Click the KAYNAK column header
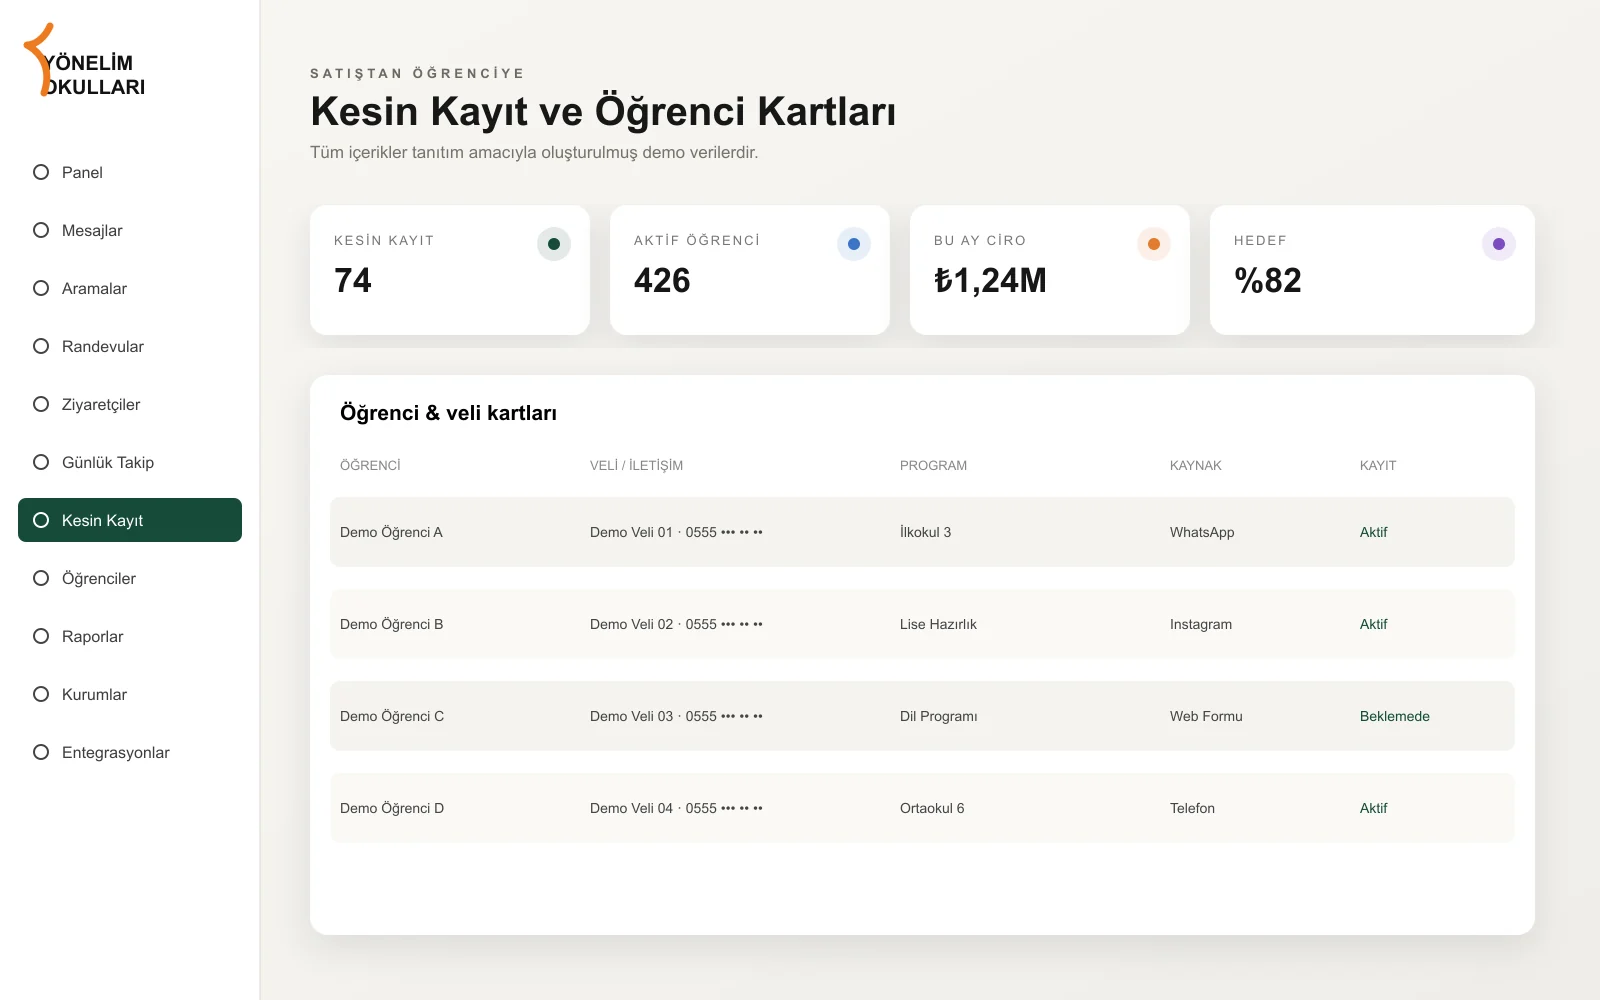The width and height of the screenshot is (1600, 1000). 1196,465
